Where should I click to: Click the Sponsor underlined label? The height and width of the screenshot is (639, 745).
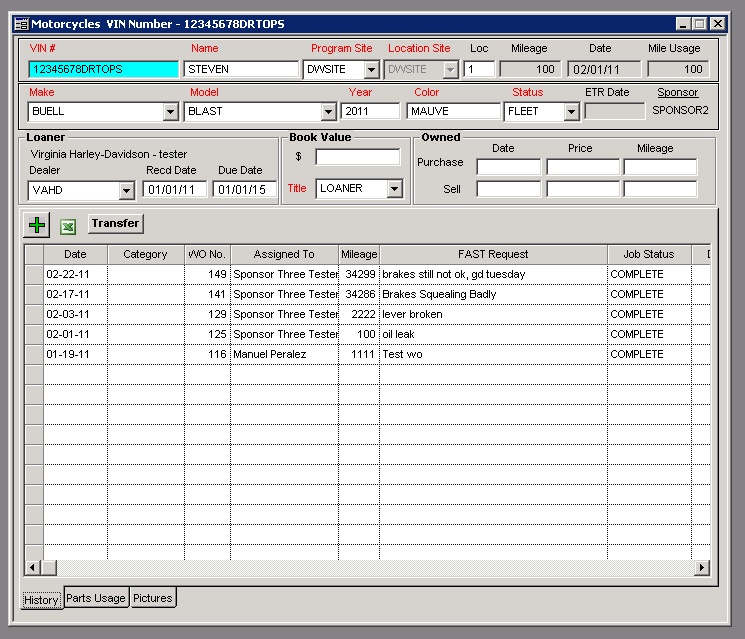click(x=677, y=92)
